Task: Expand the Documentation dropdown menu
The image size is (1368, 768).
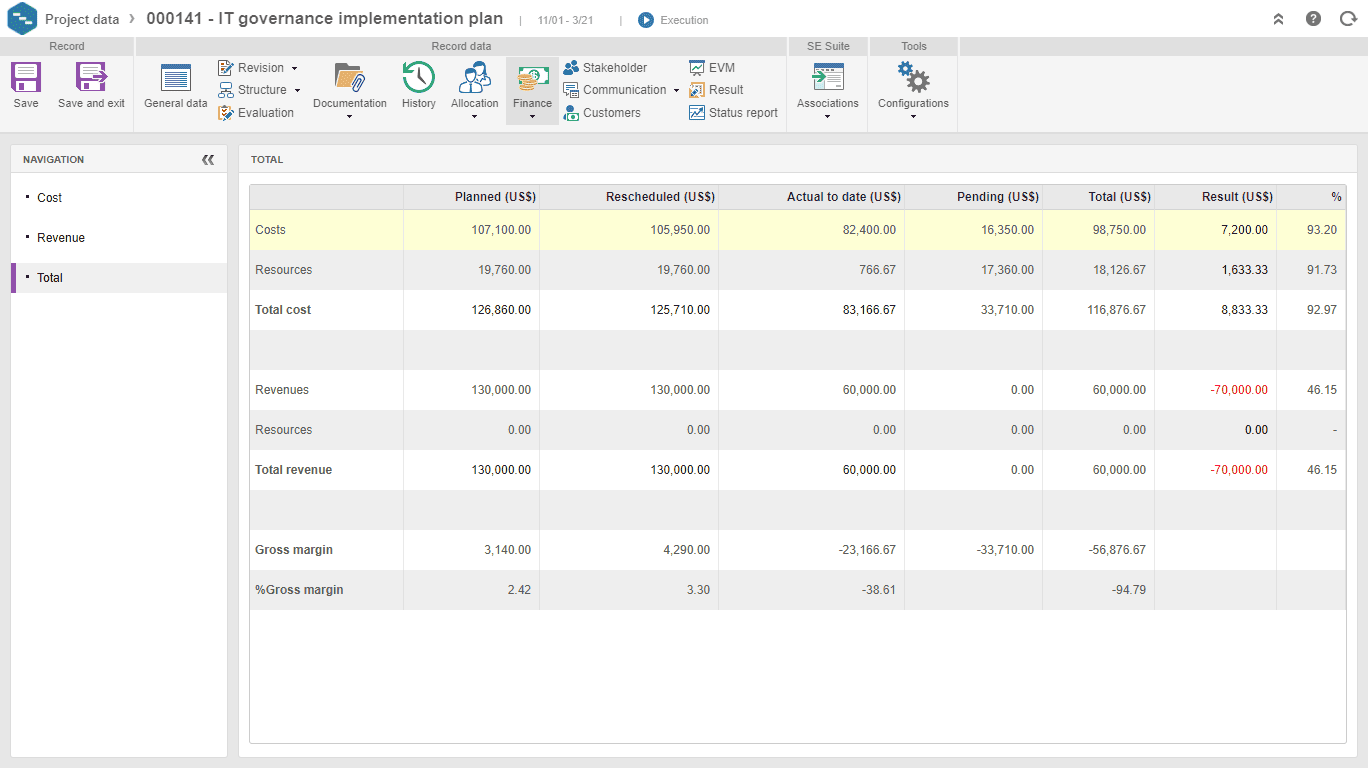Action: [x=349, y=117]
